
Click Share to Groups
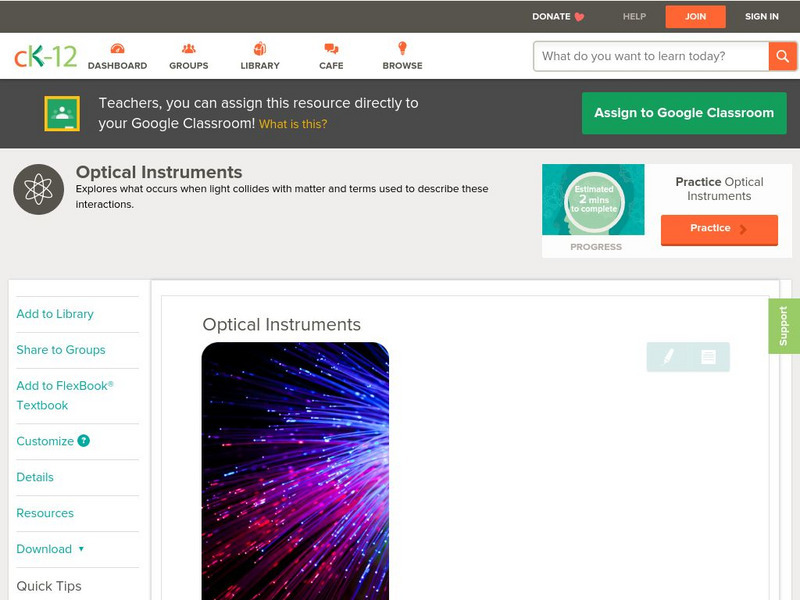point(61,350)
